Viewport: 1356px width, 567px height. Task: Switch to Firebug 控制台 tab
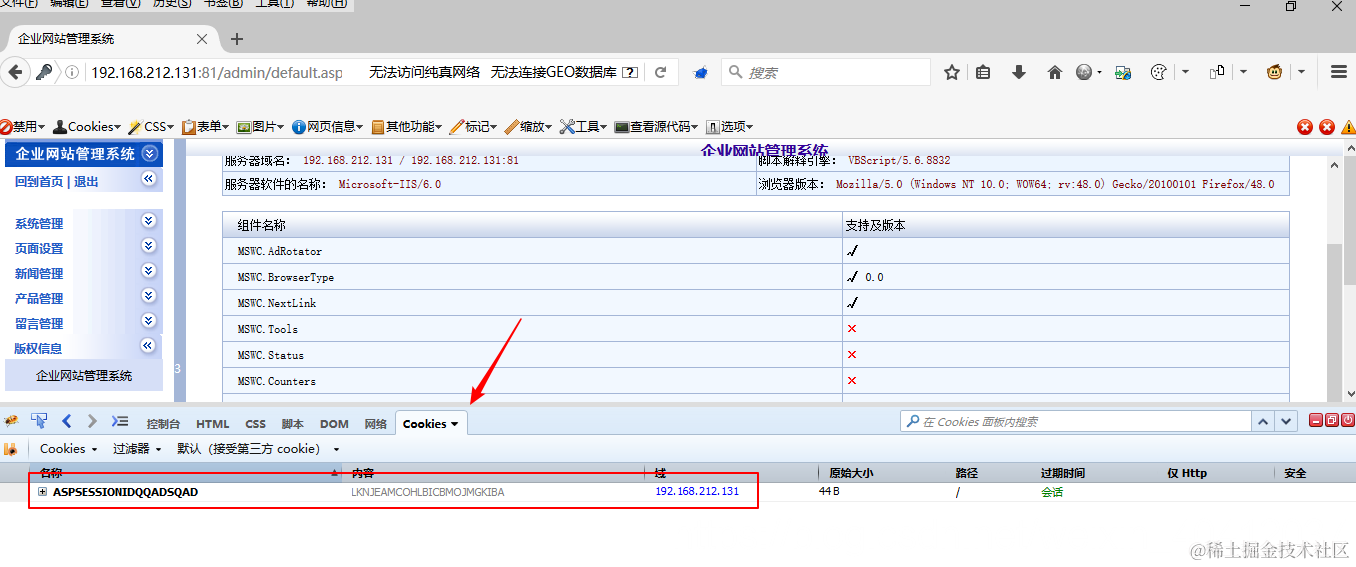point(163,424)
